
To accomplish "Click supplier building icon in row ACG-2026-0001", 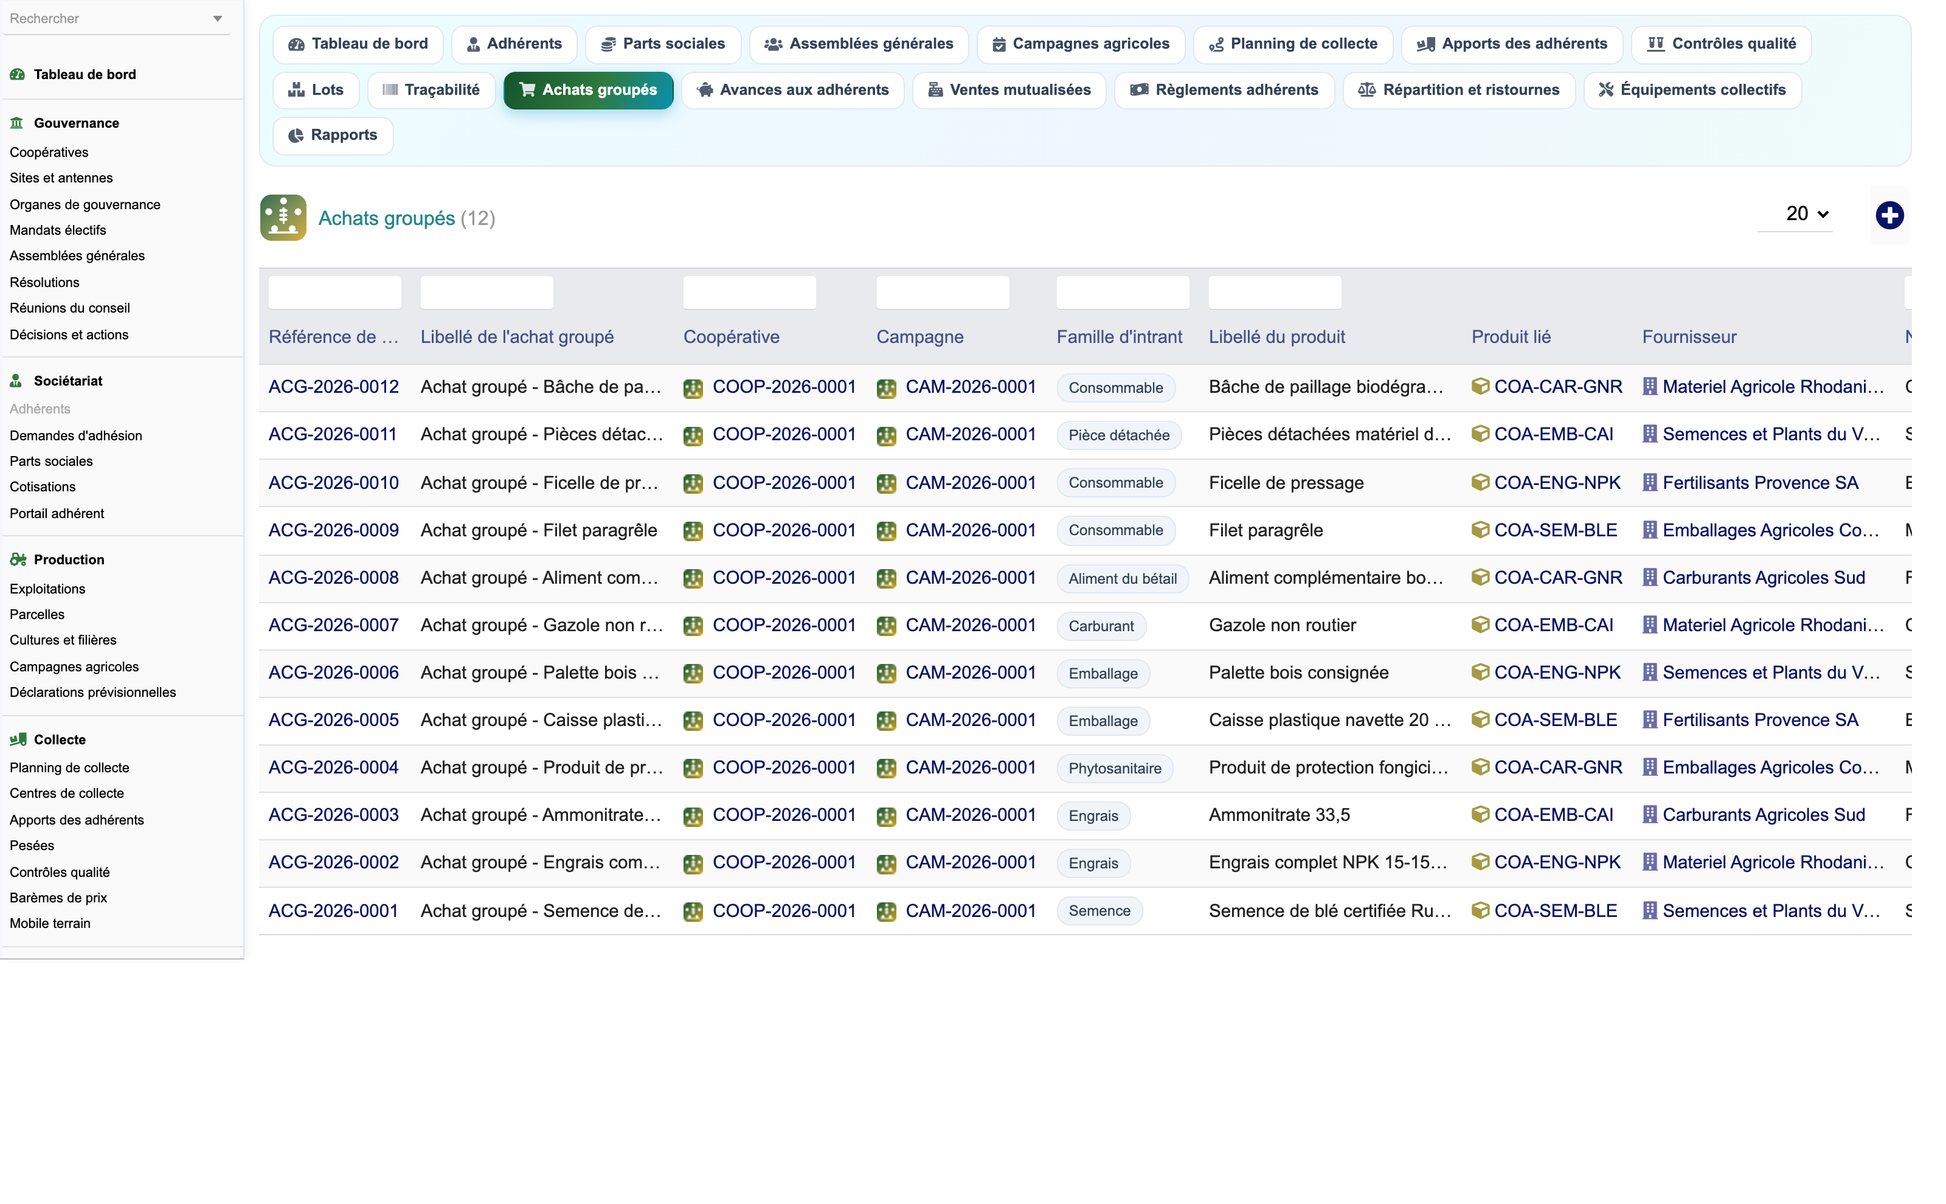I will [x=1650, y=911].
